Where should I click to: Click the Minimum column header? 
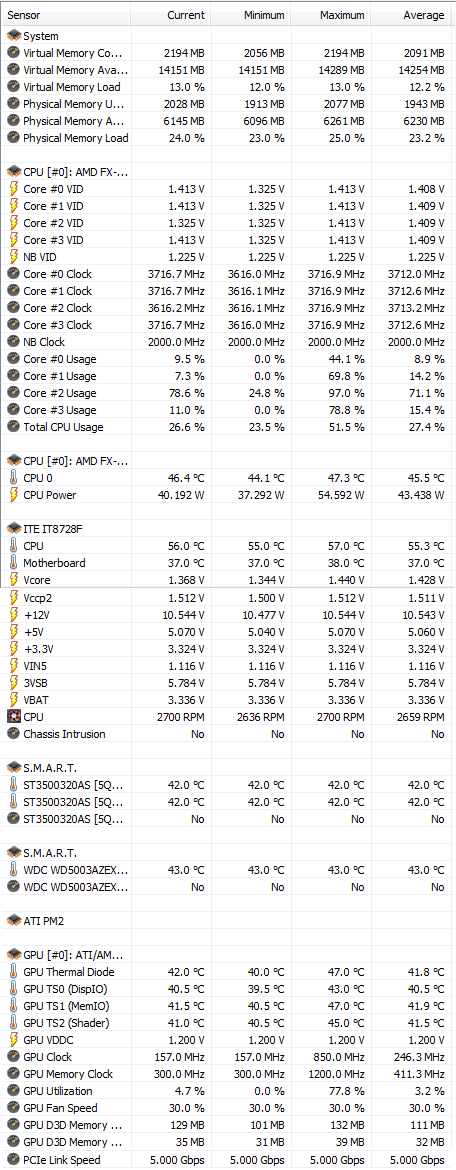(x=251, y=15)
